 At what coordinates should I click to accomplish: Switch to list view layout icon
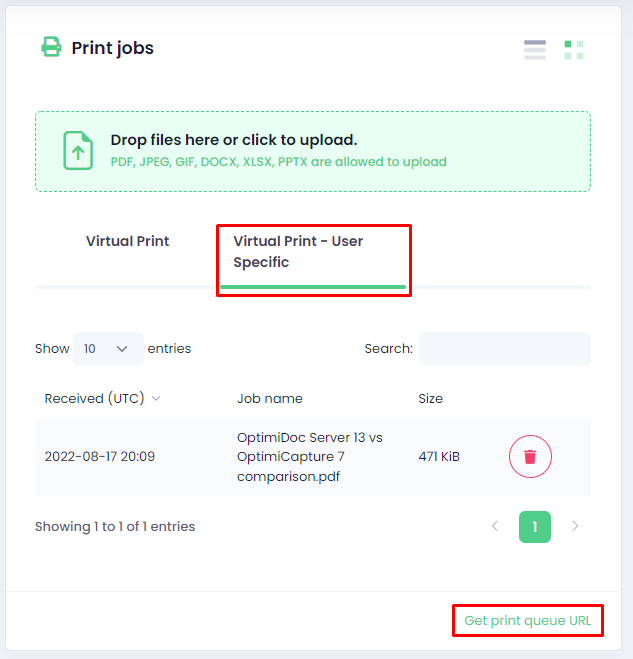[535, 50]
